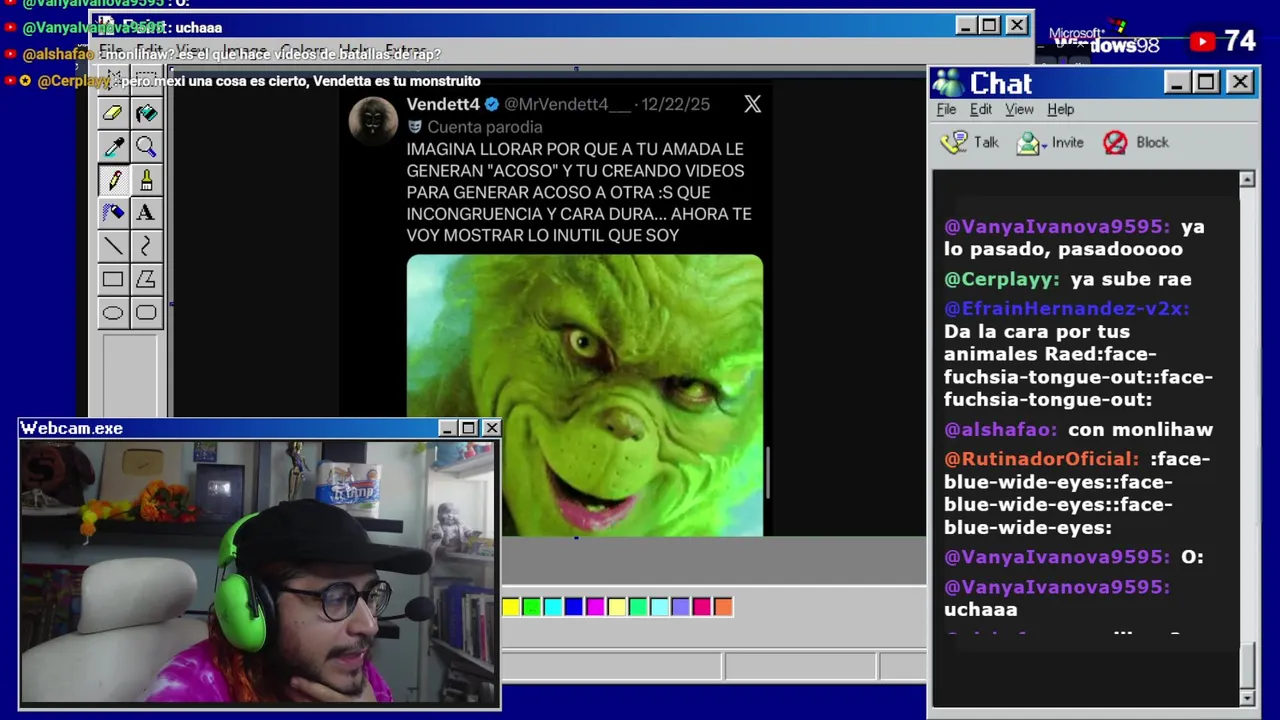The image size is (1280, 720).
Task: Choose the Pick Color eyedropper tool
Action: (x=112, y=147)
